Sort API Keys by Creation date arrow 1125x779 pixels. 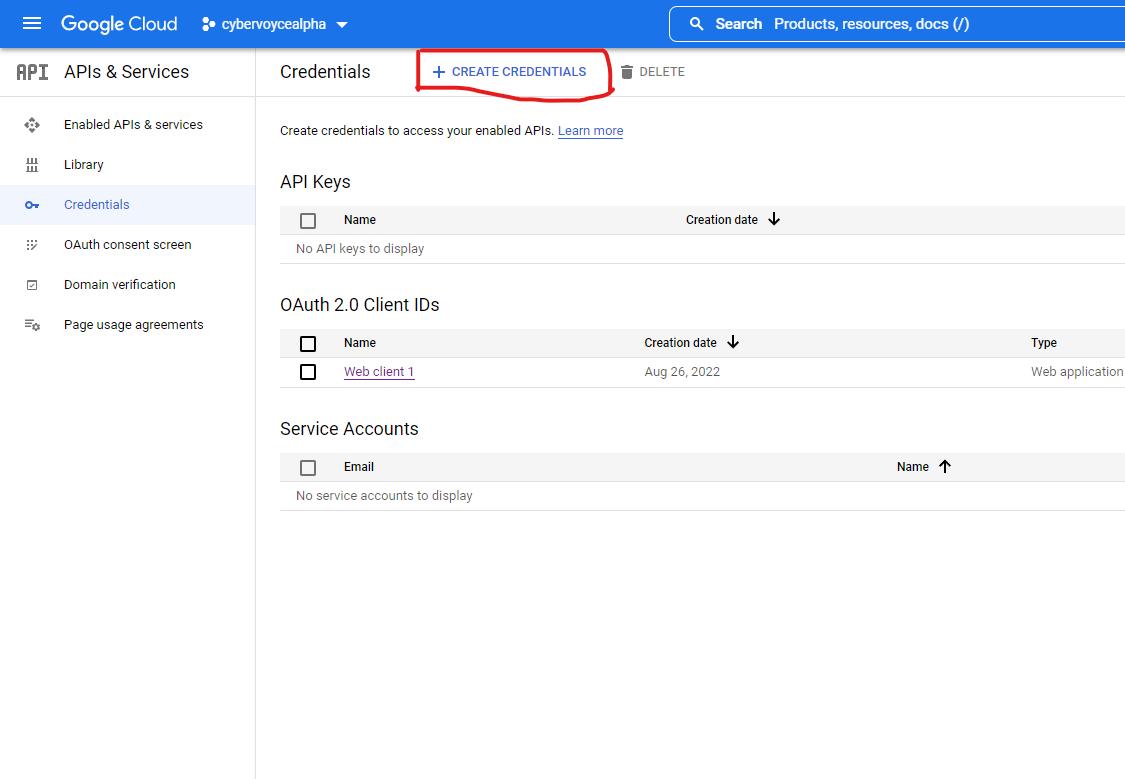(774, 220)
